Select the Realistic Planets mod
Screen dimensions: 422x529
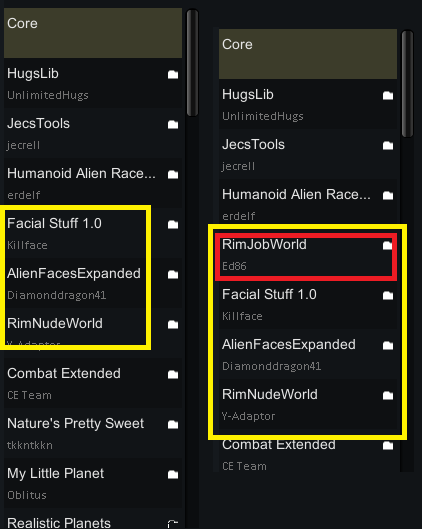(93, 518)
